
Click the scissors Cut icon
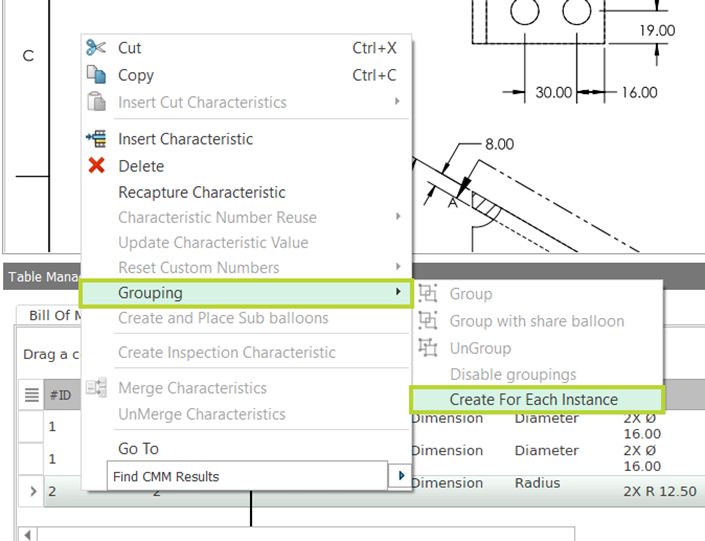pyautogui.click(x=96, y=48)
